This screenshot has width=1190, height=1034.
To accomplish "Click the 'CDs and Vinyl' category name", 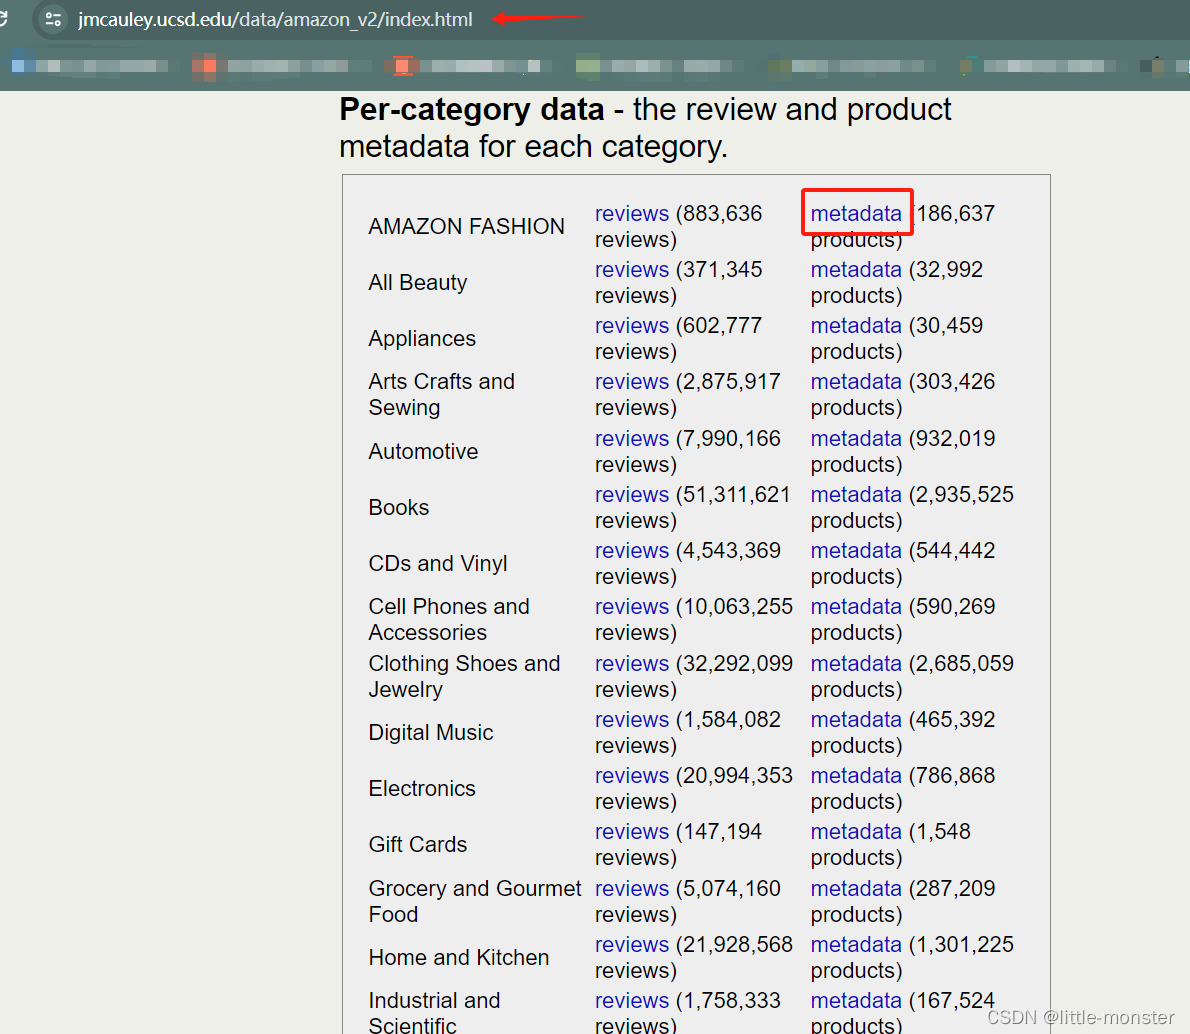I will pos(437,563).
